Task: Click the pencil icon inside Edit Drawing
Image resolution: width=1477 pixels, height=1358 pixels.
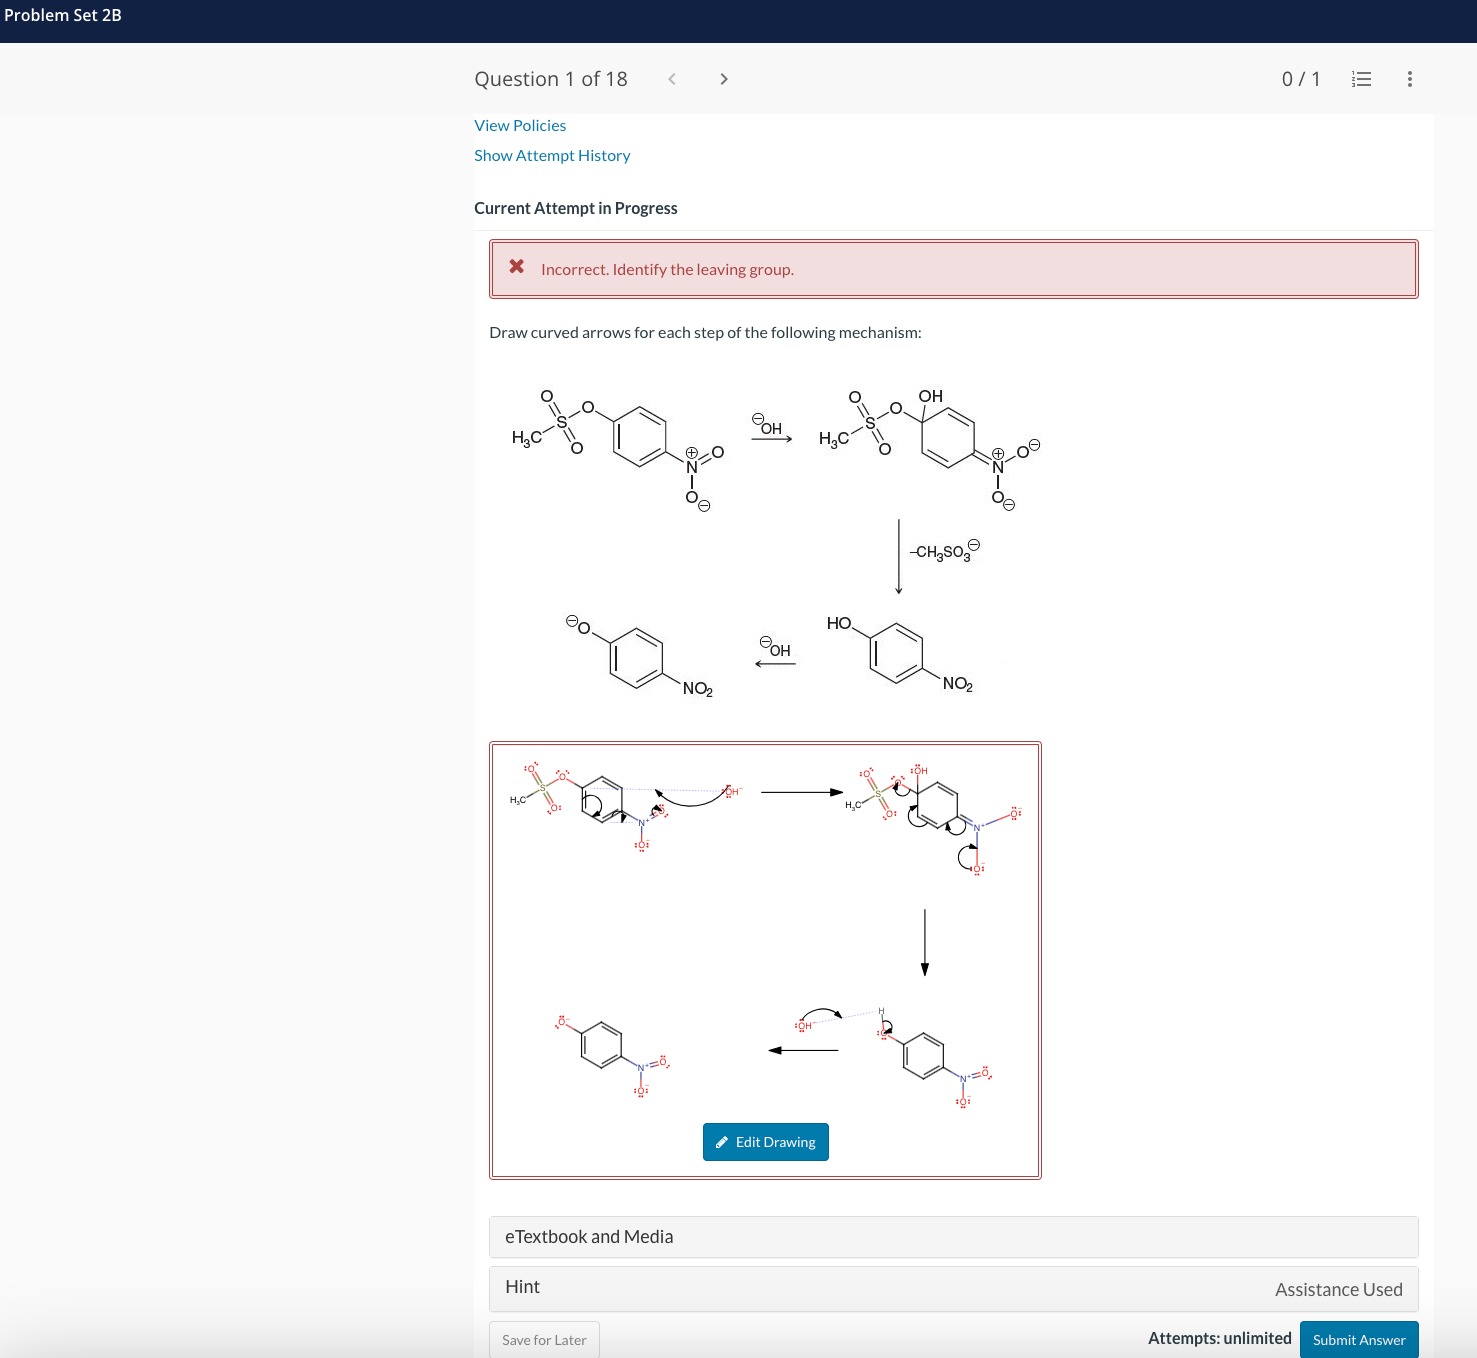Action: click(721, 1141)
